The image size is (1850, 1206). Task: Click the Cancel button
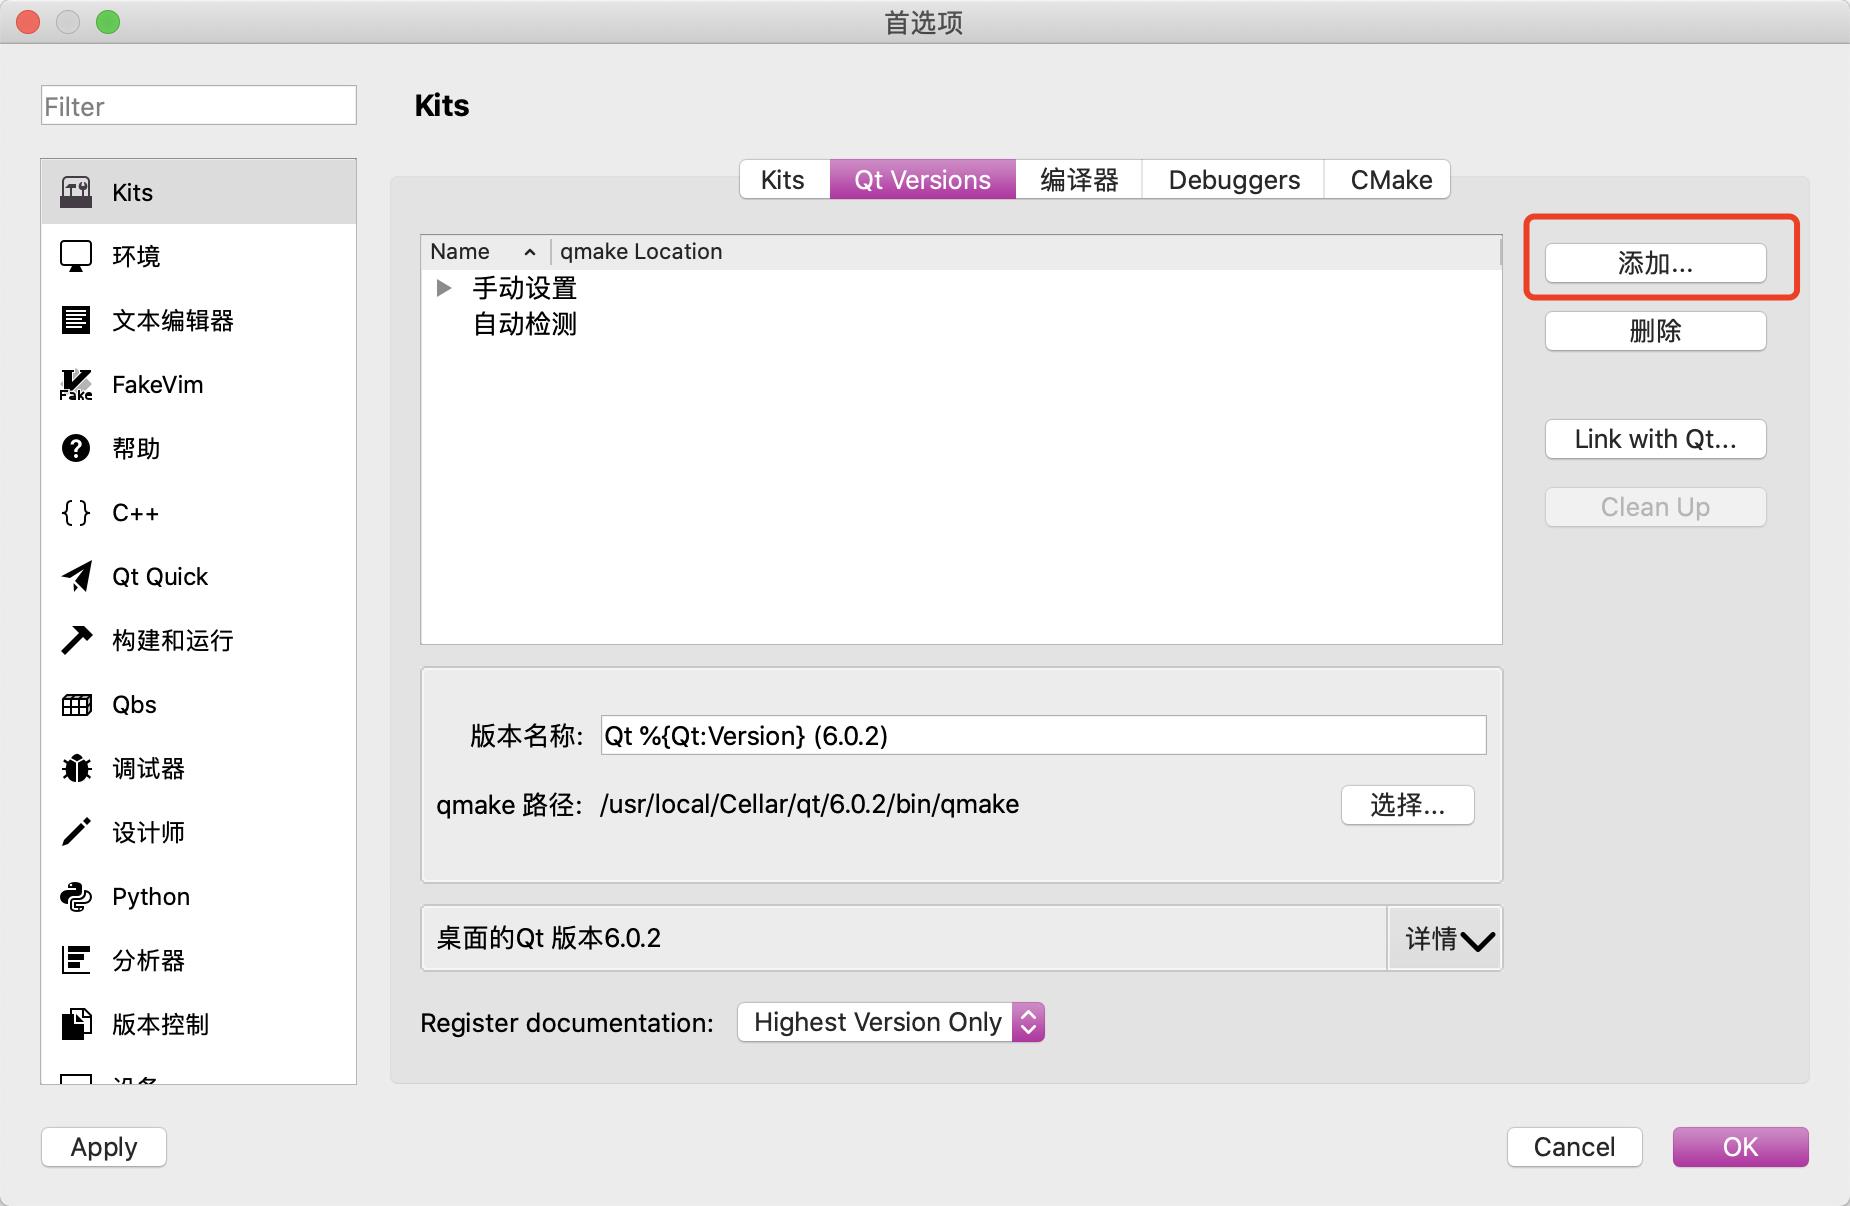[1575, 1147]
